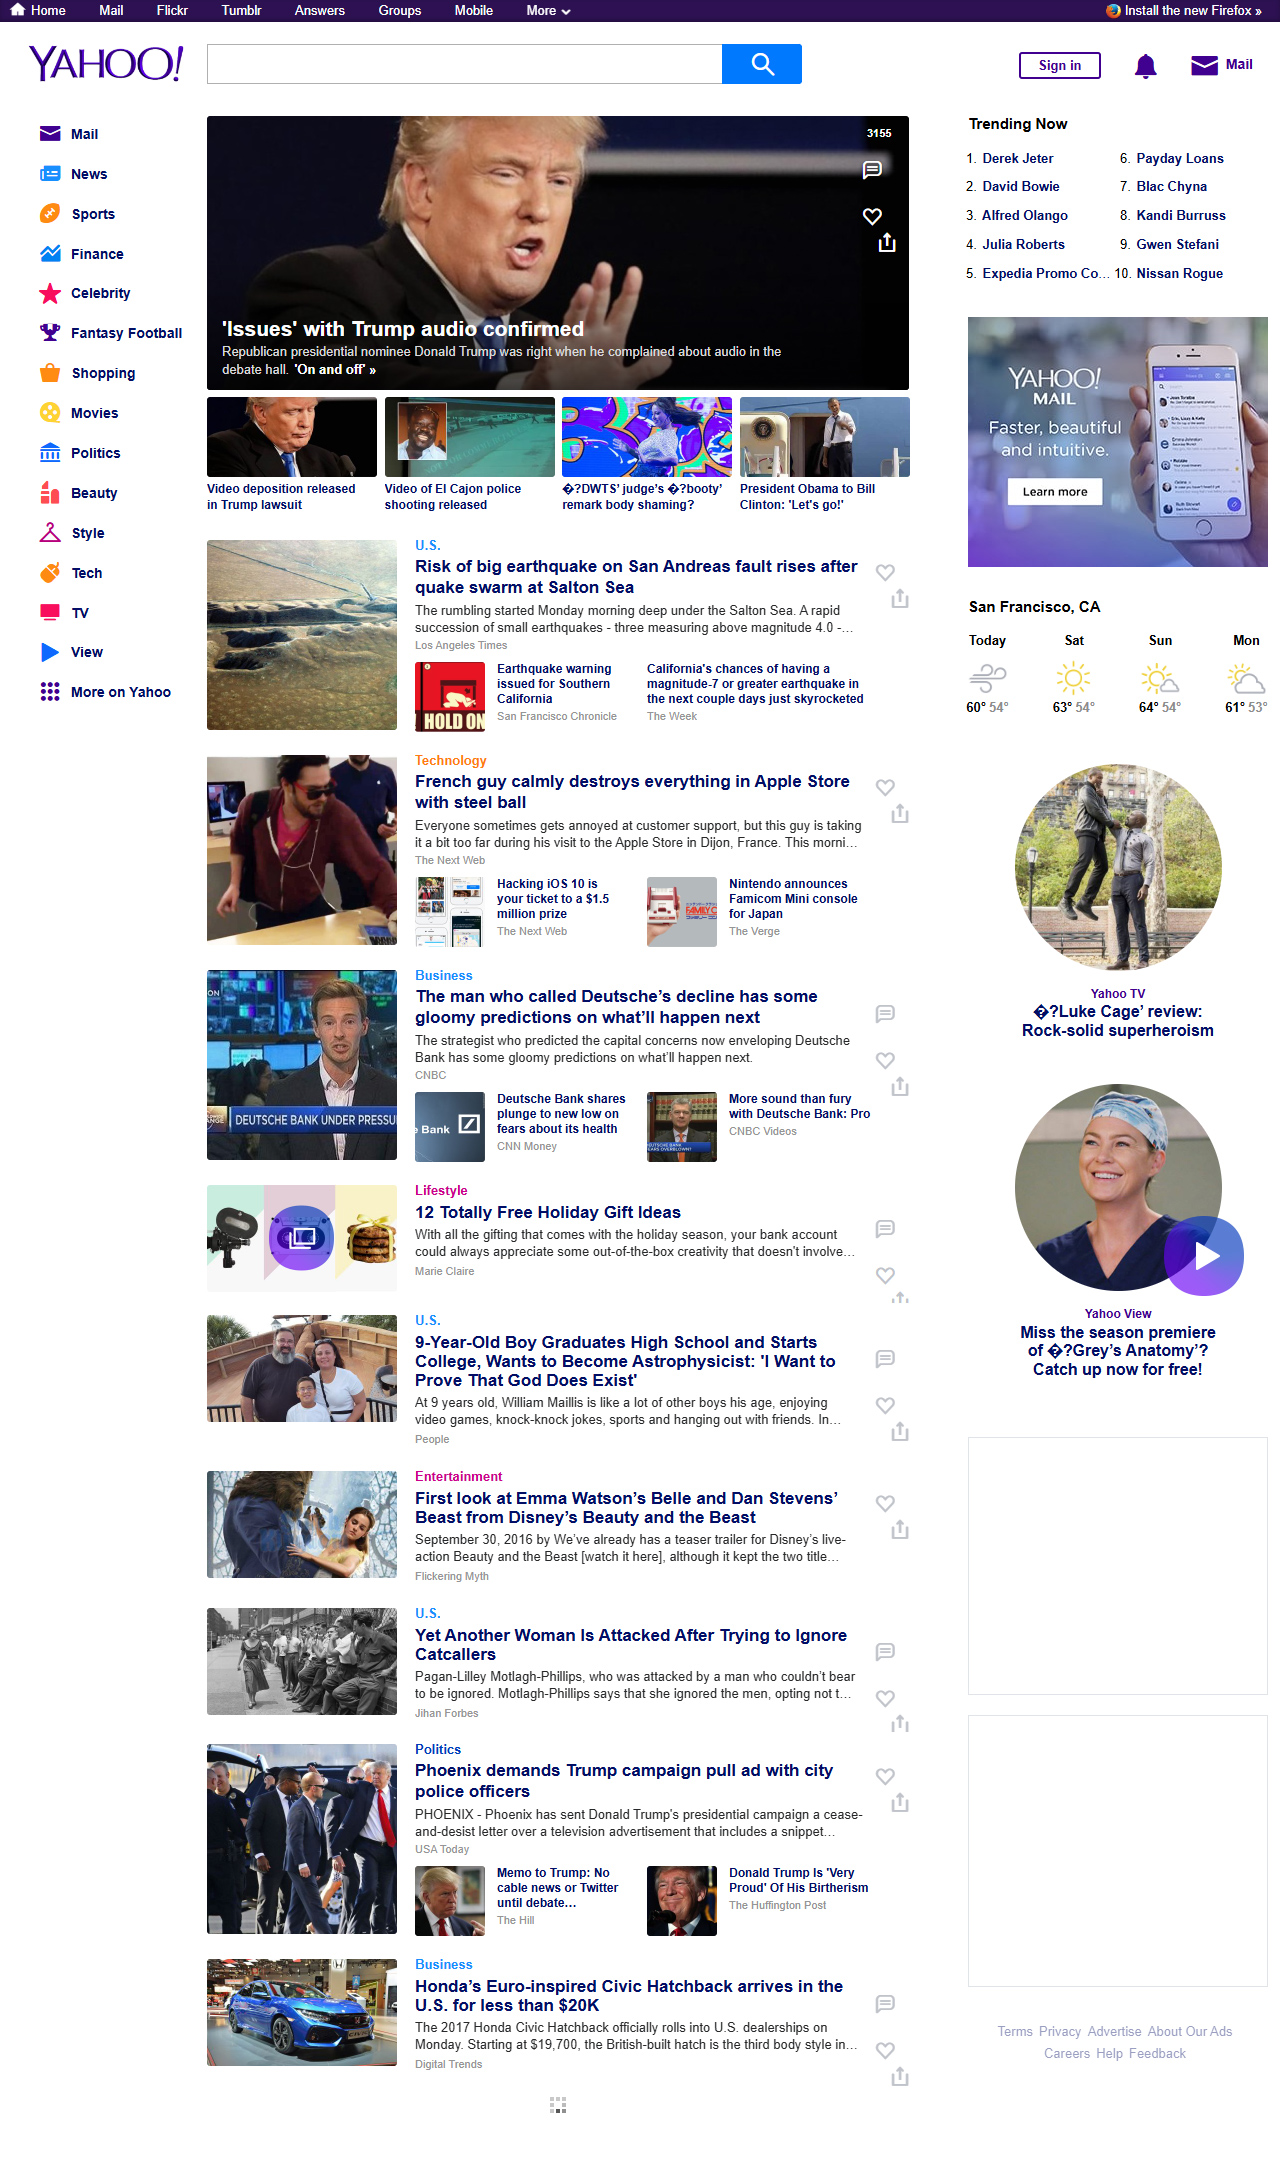Open Style hanger icon in sidebar
This screenshot has height=2160, width=1280.
pos(50,533)
